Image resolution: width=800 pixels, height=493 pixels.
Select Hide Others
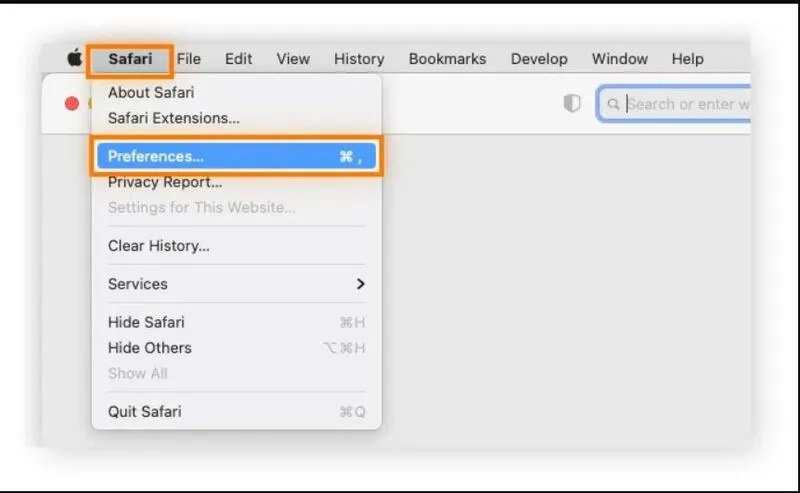236,348
